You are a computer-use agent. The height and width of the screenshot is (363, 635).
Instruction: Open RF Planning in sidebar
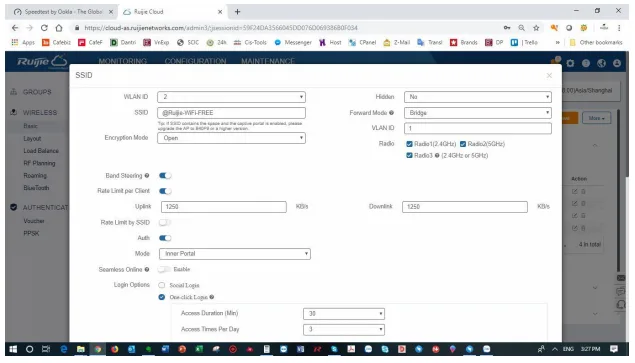(39, 163)
